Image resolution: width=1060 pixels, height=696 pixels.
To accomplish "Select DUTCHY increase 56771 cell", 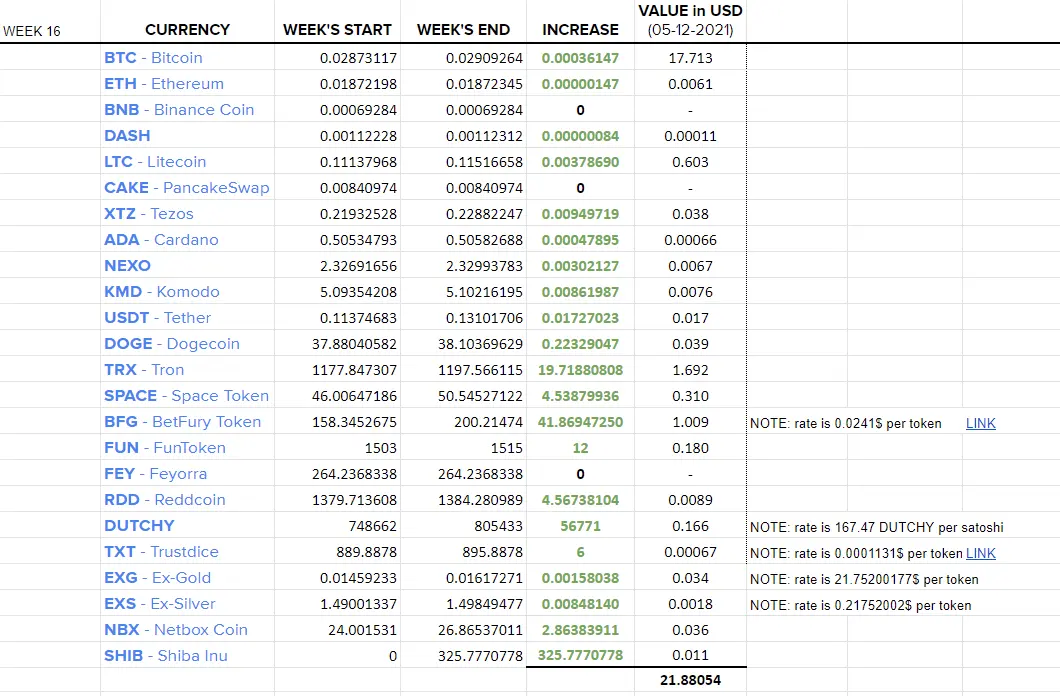I will click(x=580, y=526).
